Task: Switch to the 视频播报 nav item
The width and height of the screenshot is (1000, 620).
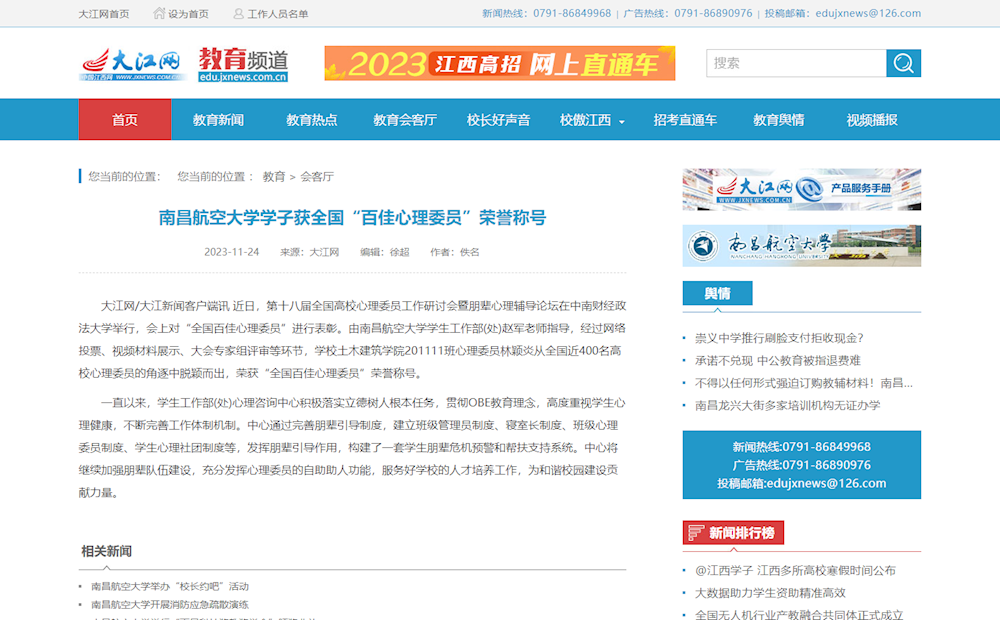Action: pyautogui.click(x=872, y=120)
